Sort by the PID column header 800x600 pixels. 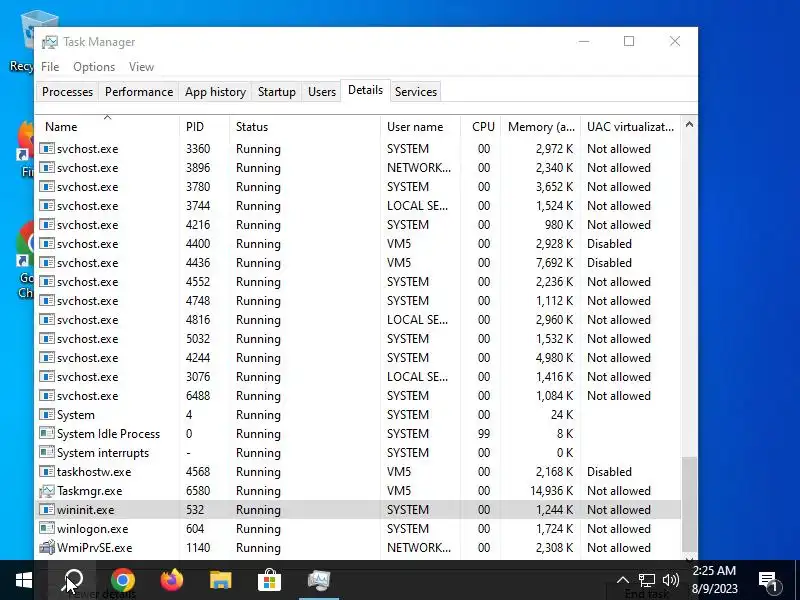204,127
